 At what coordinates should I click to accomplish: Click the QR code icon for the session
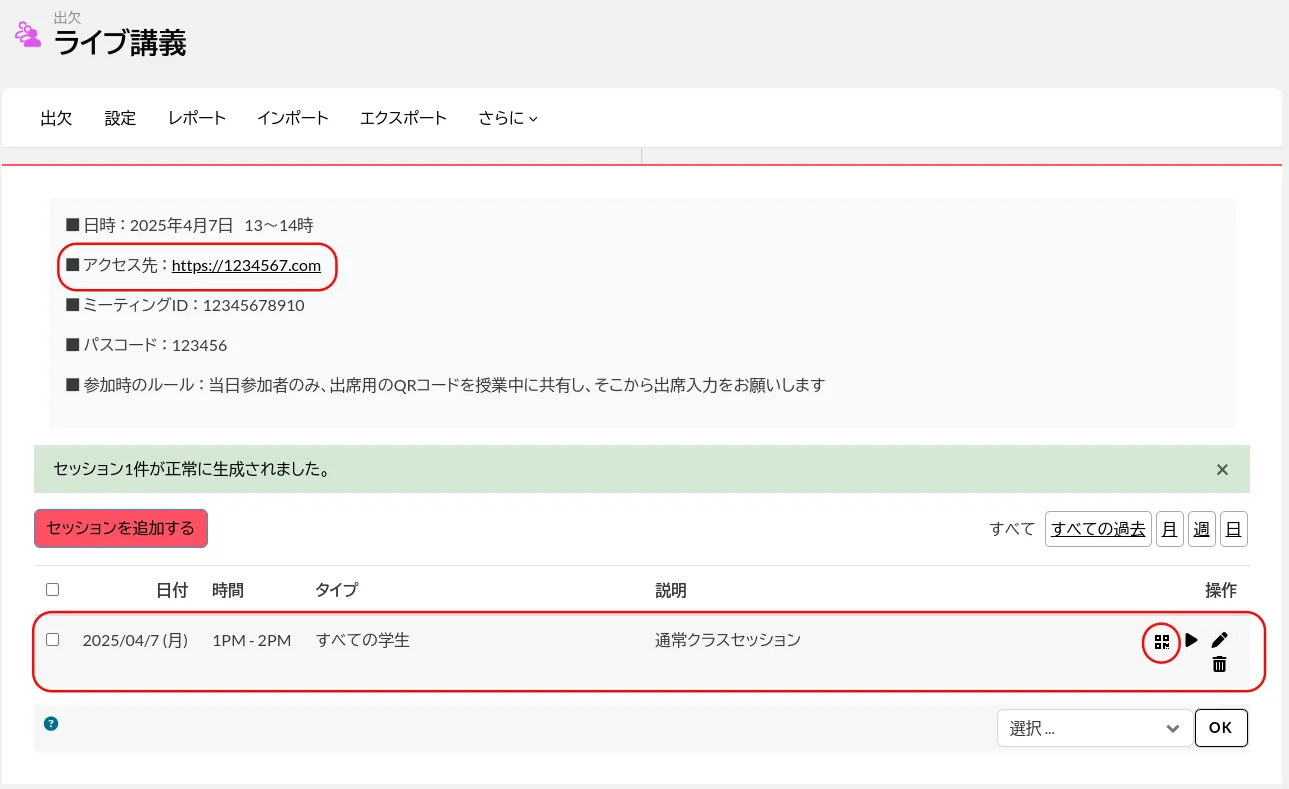[x=1161, y=641]
